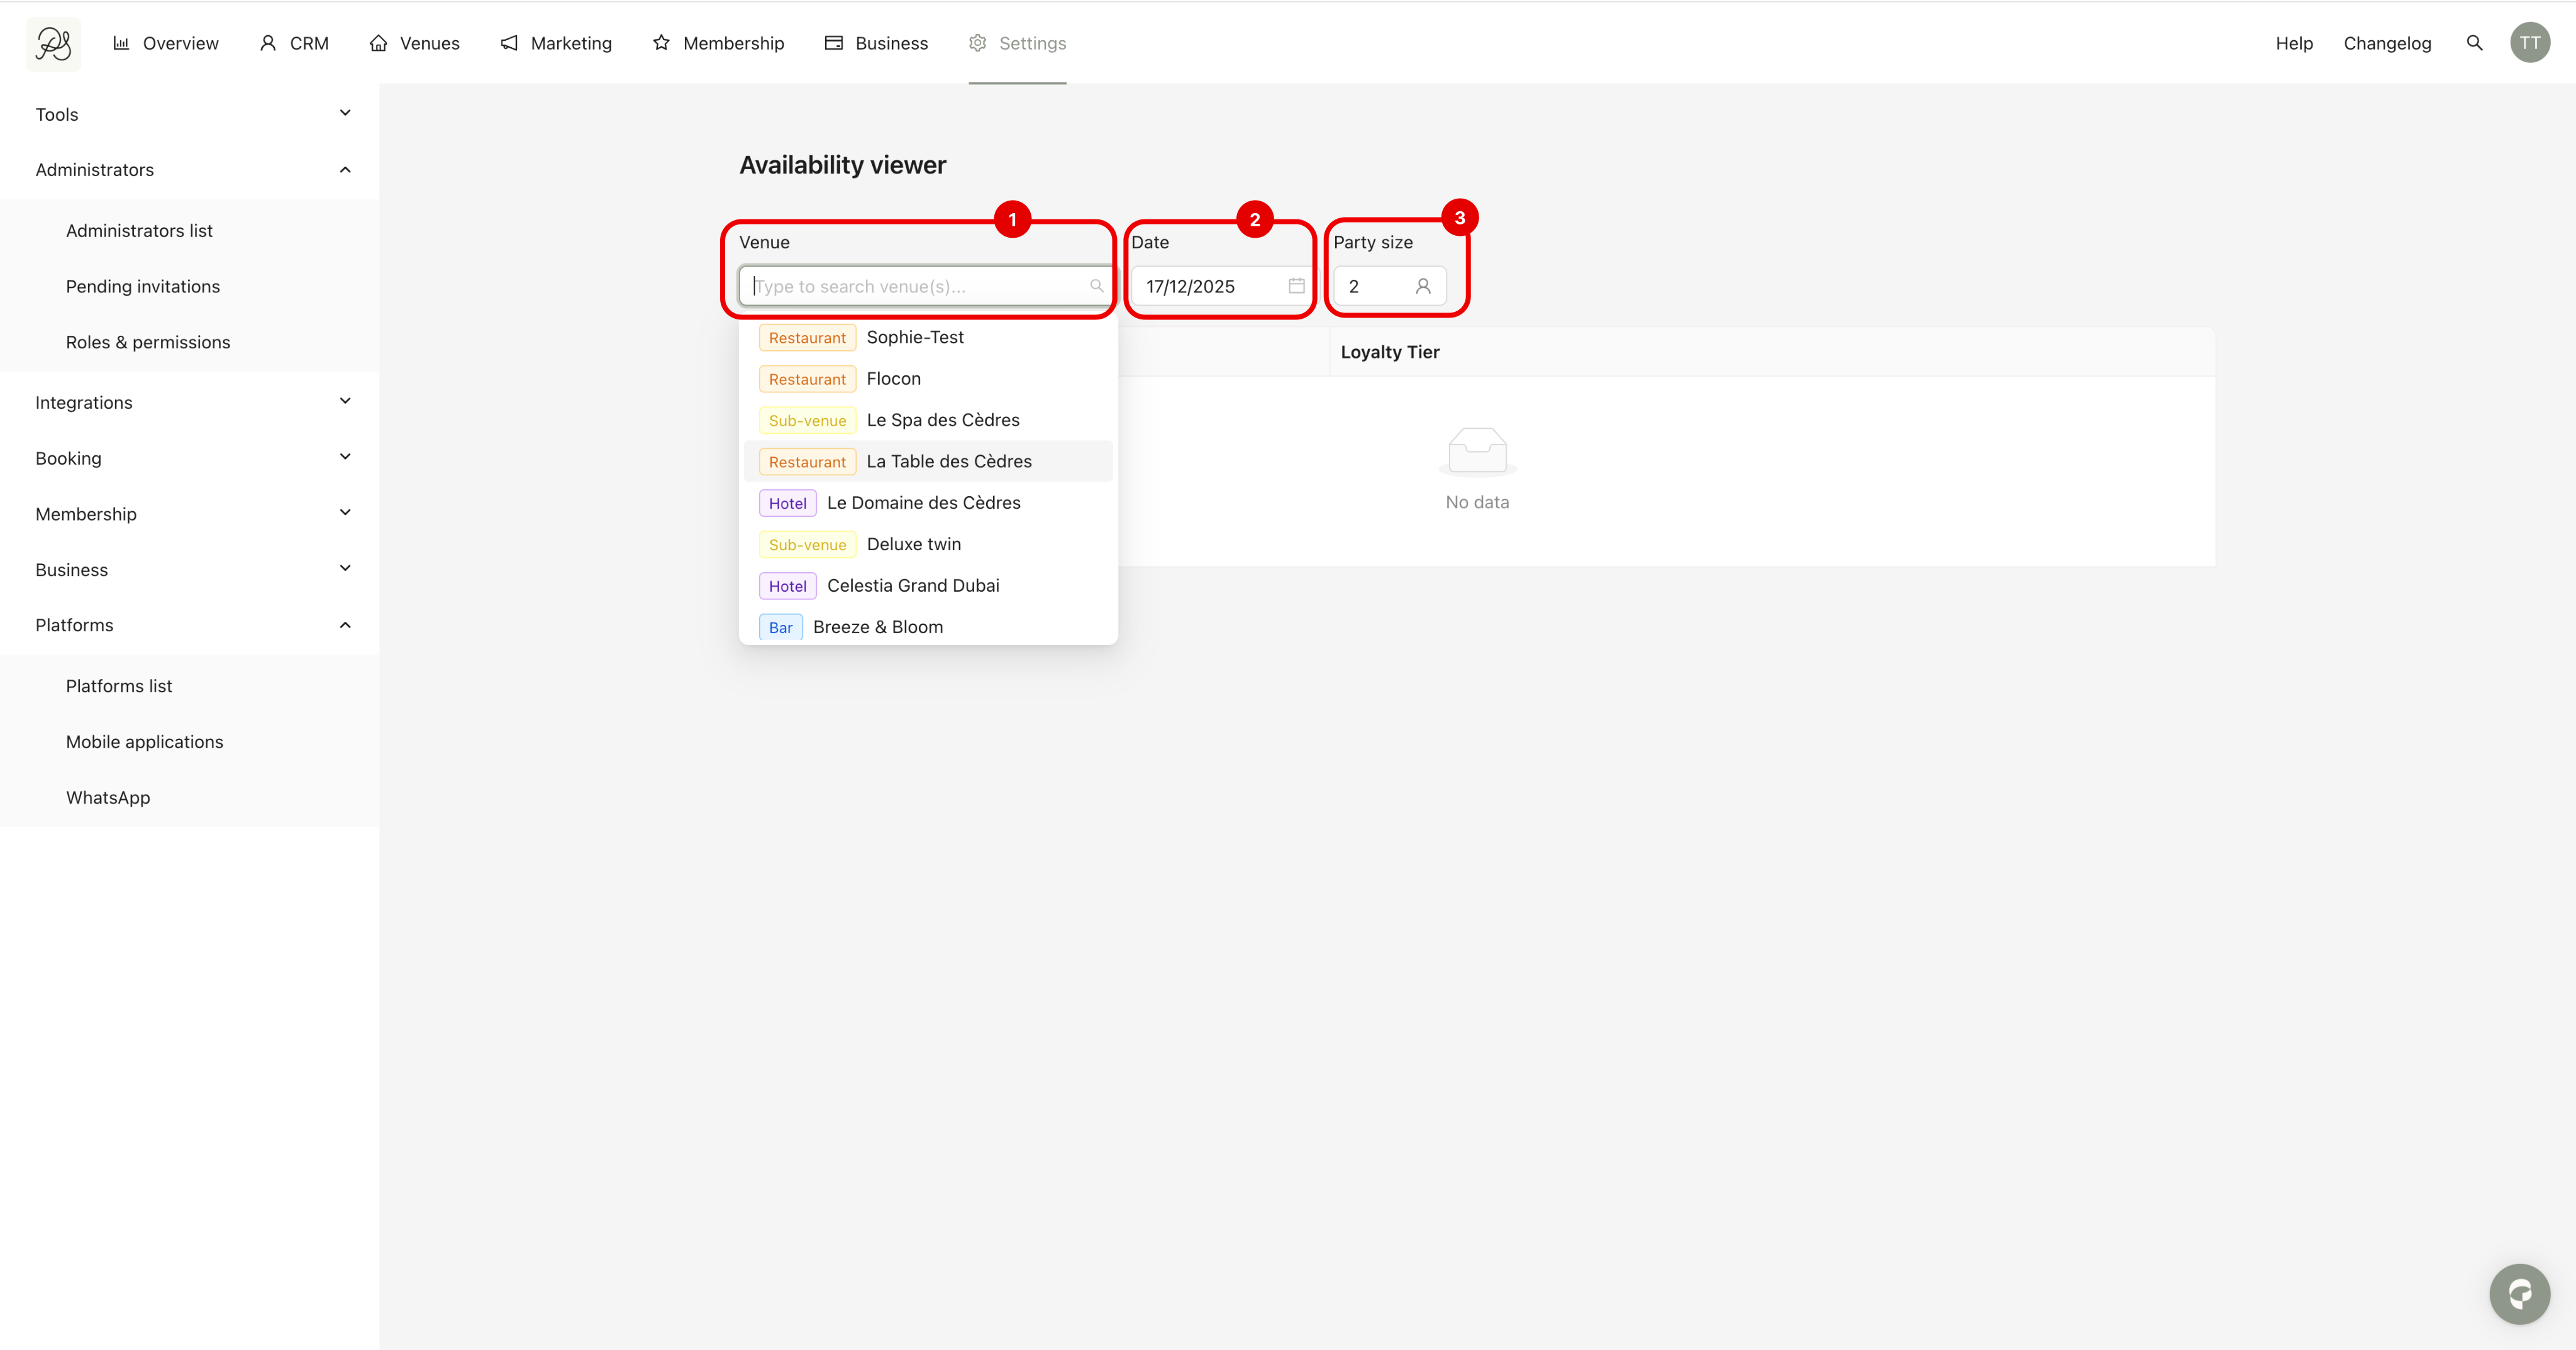Open the chat support bubble icon
2576x1350 pixels.
click(2519, 1294)
